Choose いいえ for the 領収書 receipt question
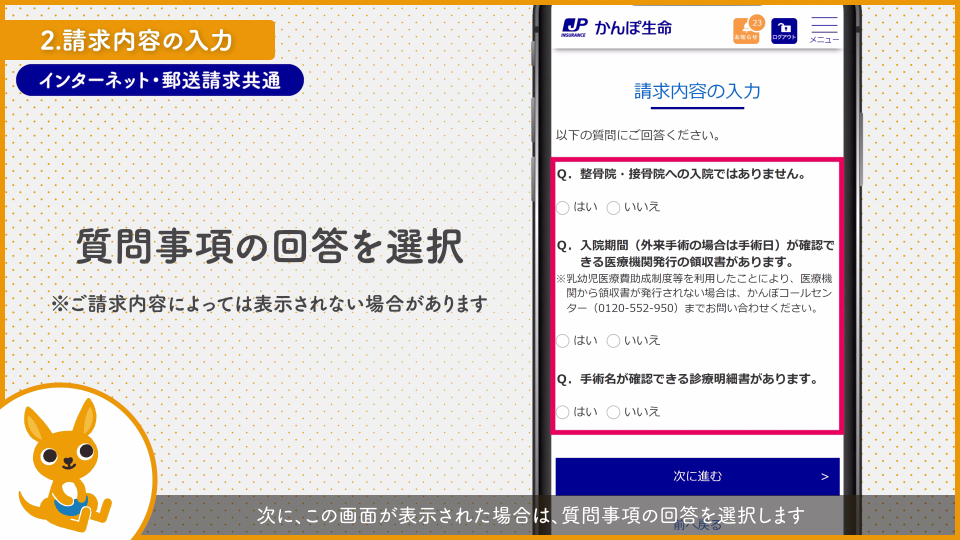 613,340
